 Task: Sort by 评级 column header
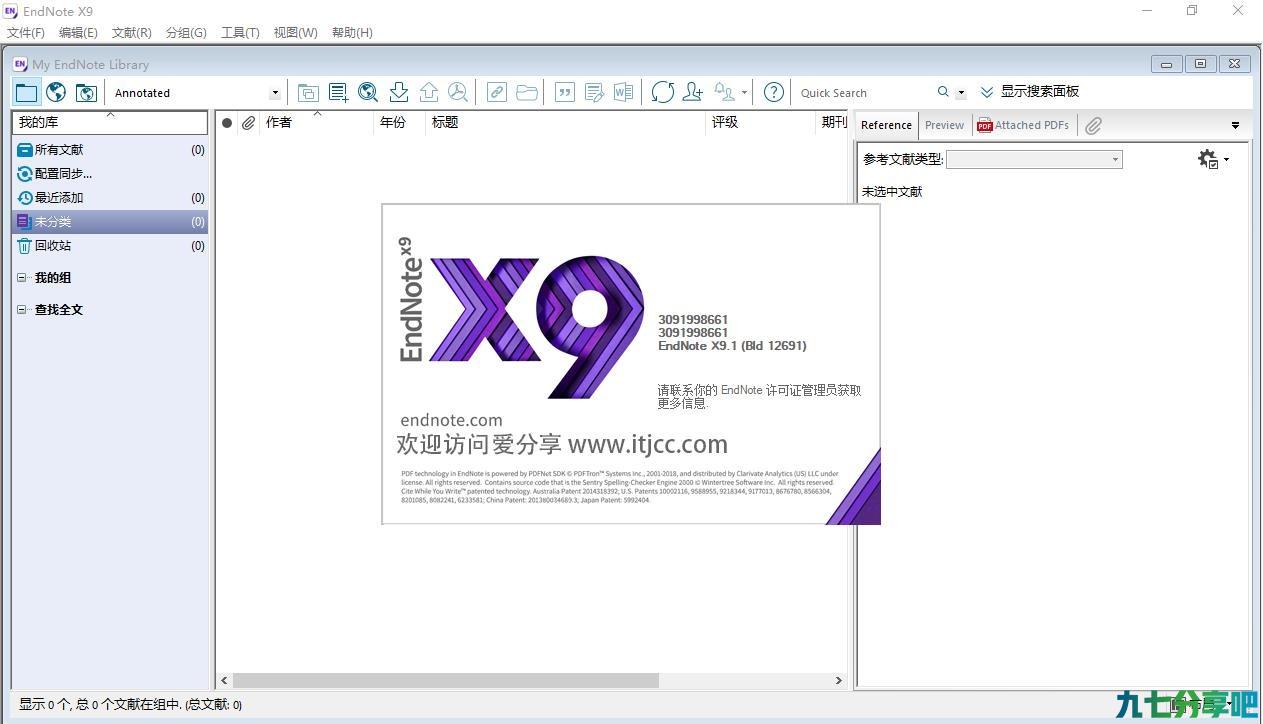point(762,123)
